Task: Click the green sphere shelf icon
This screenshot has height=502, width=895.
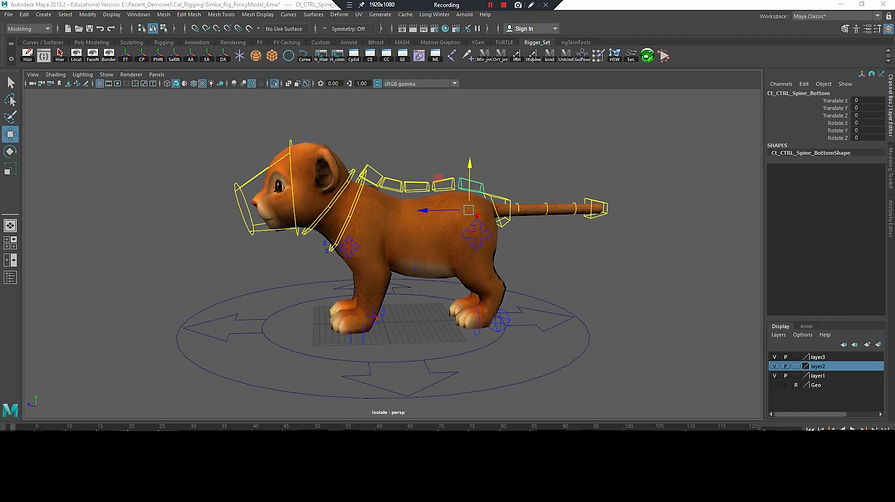Action: coord(647,55)
